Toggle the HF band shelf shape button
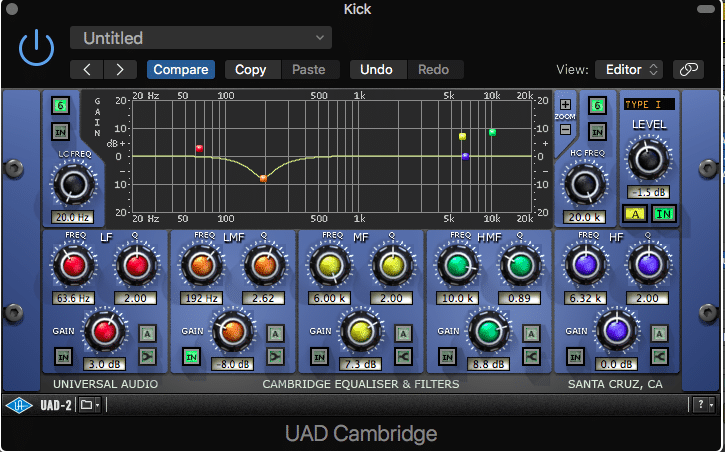725x452 pixels. (659, 356)
